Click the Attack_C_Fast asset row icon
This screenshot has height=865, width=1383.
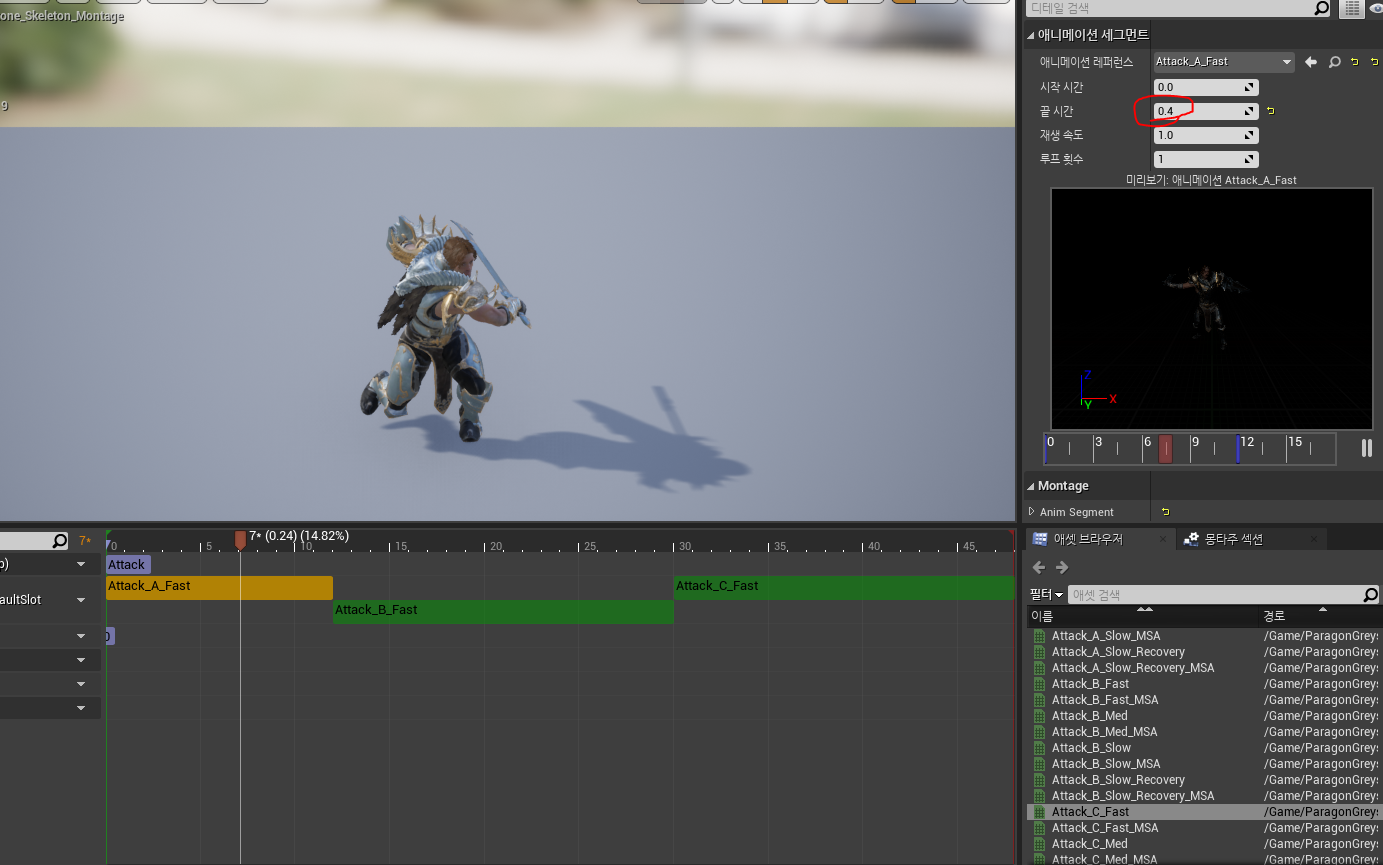pos(1039,812)
